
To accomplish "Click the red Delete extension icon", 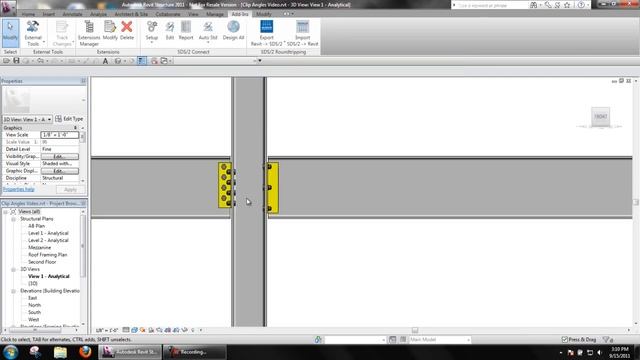I will click(x=127, y=27).
